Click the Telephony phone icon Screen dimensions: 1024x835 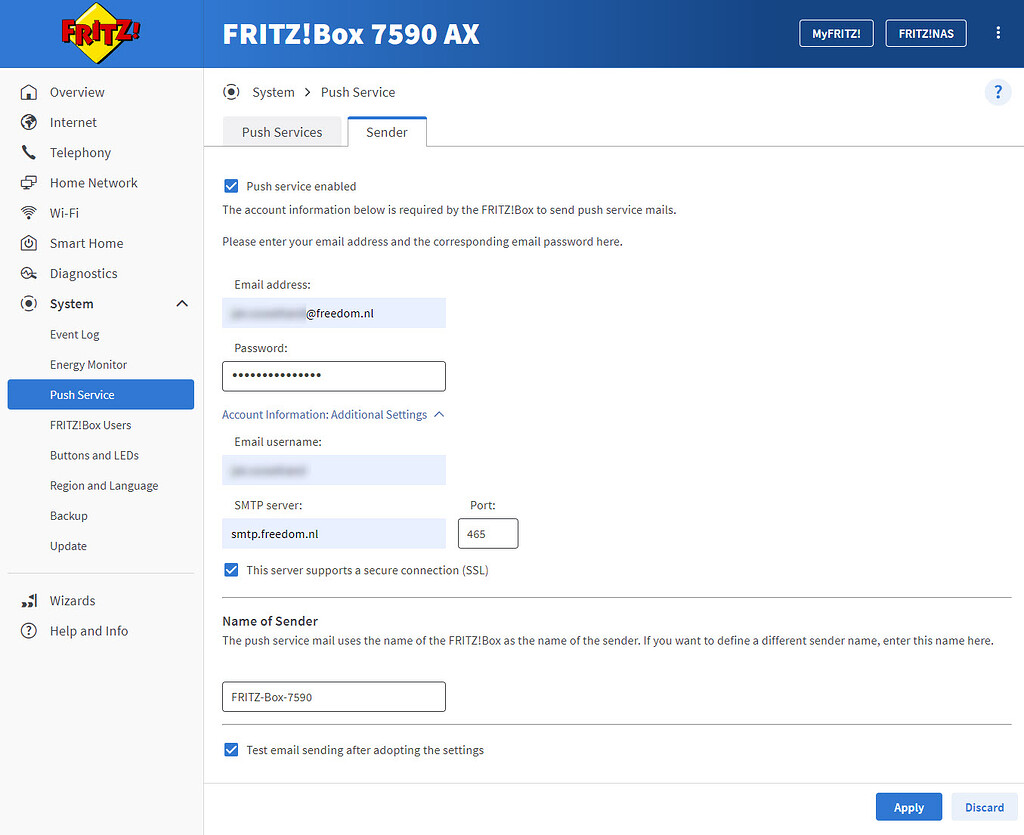(29, 153)
